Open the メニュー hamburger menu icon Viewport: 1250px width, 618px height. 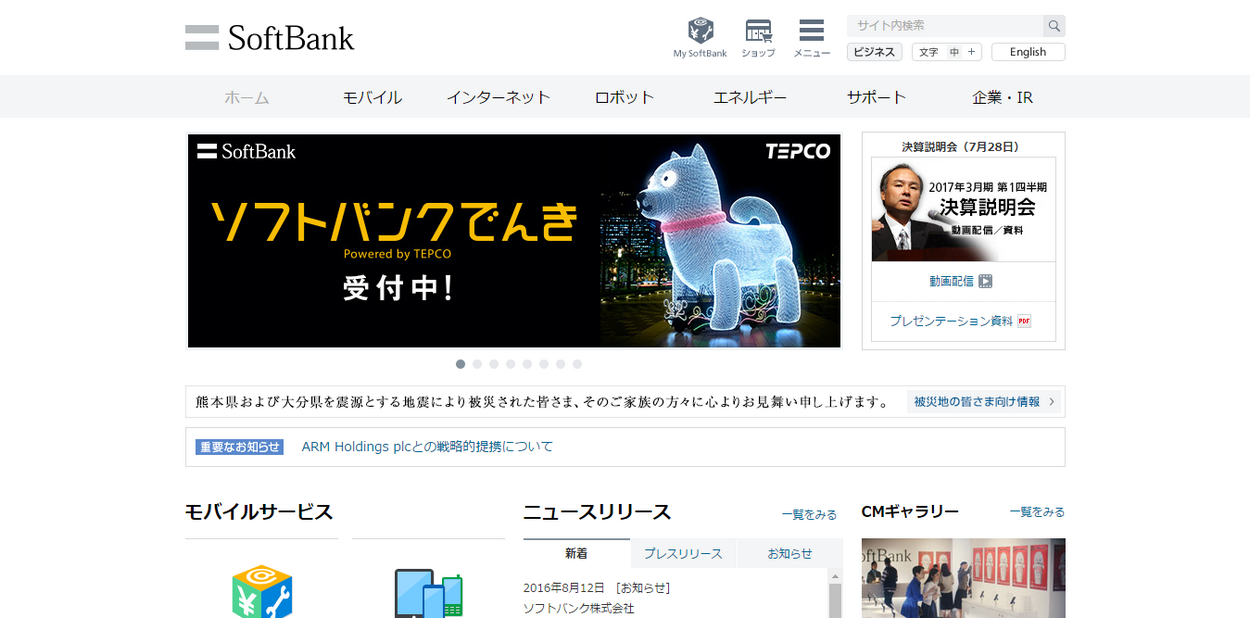point(811,30)
